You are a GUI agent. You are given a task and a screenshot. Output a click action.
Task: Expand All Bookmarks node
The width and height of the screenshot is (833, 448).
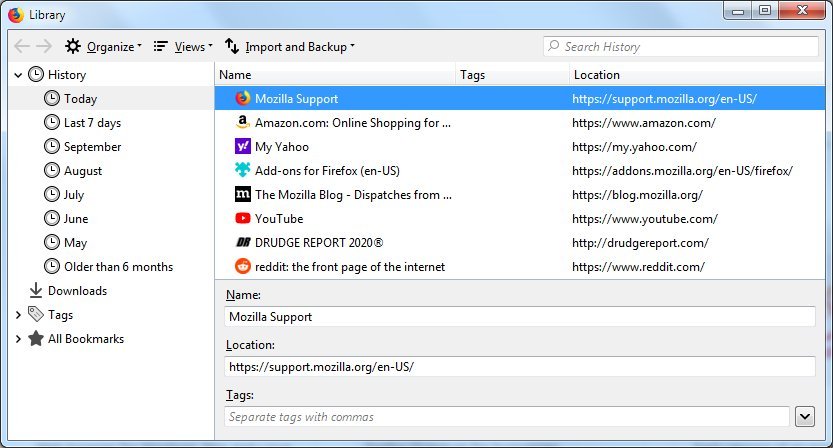tap(18, 339)
